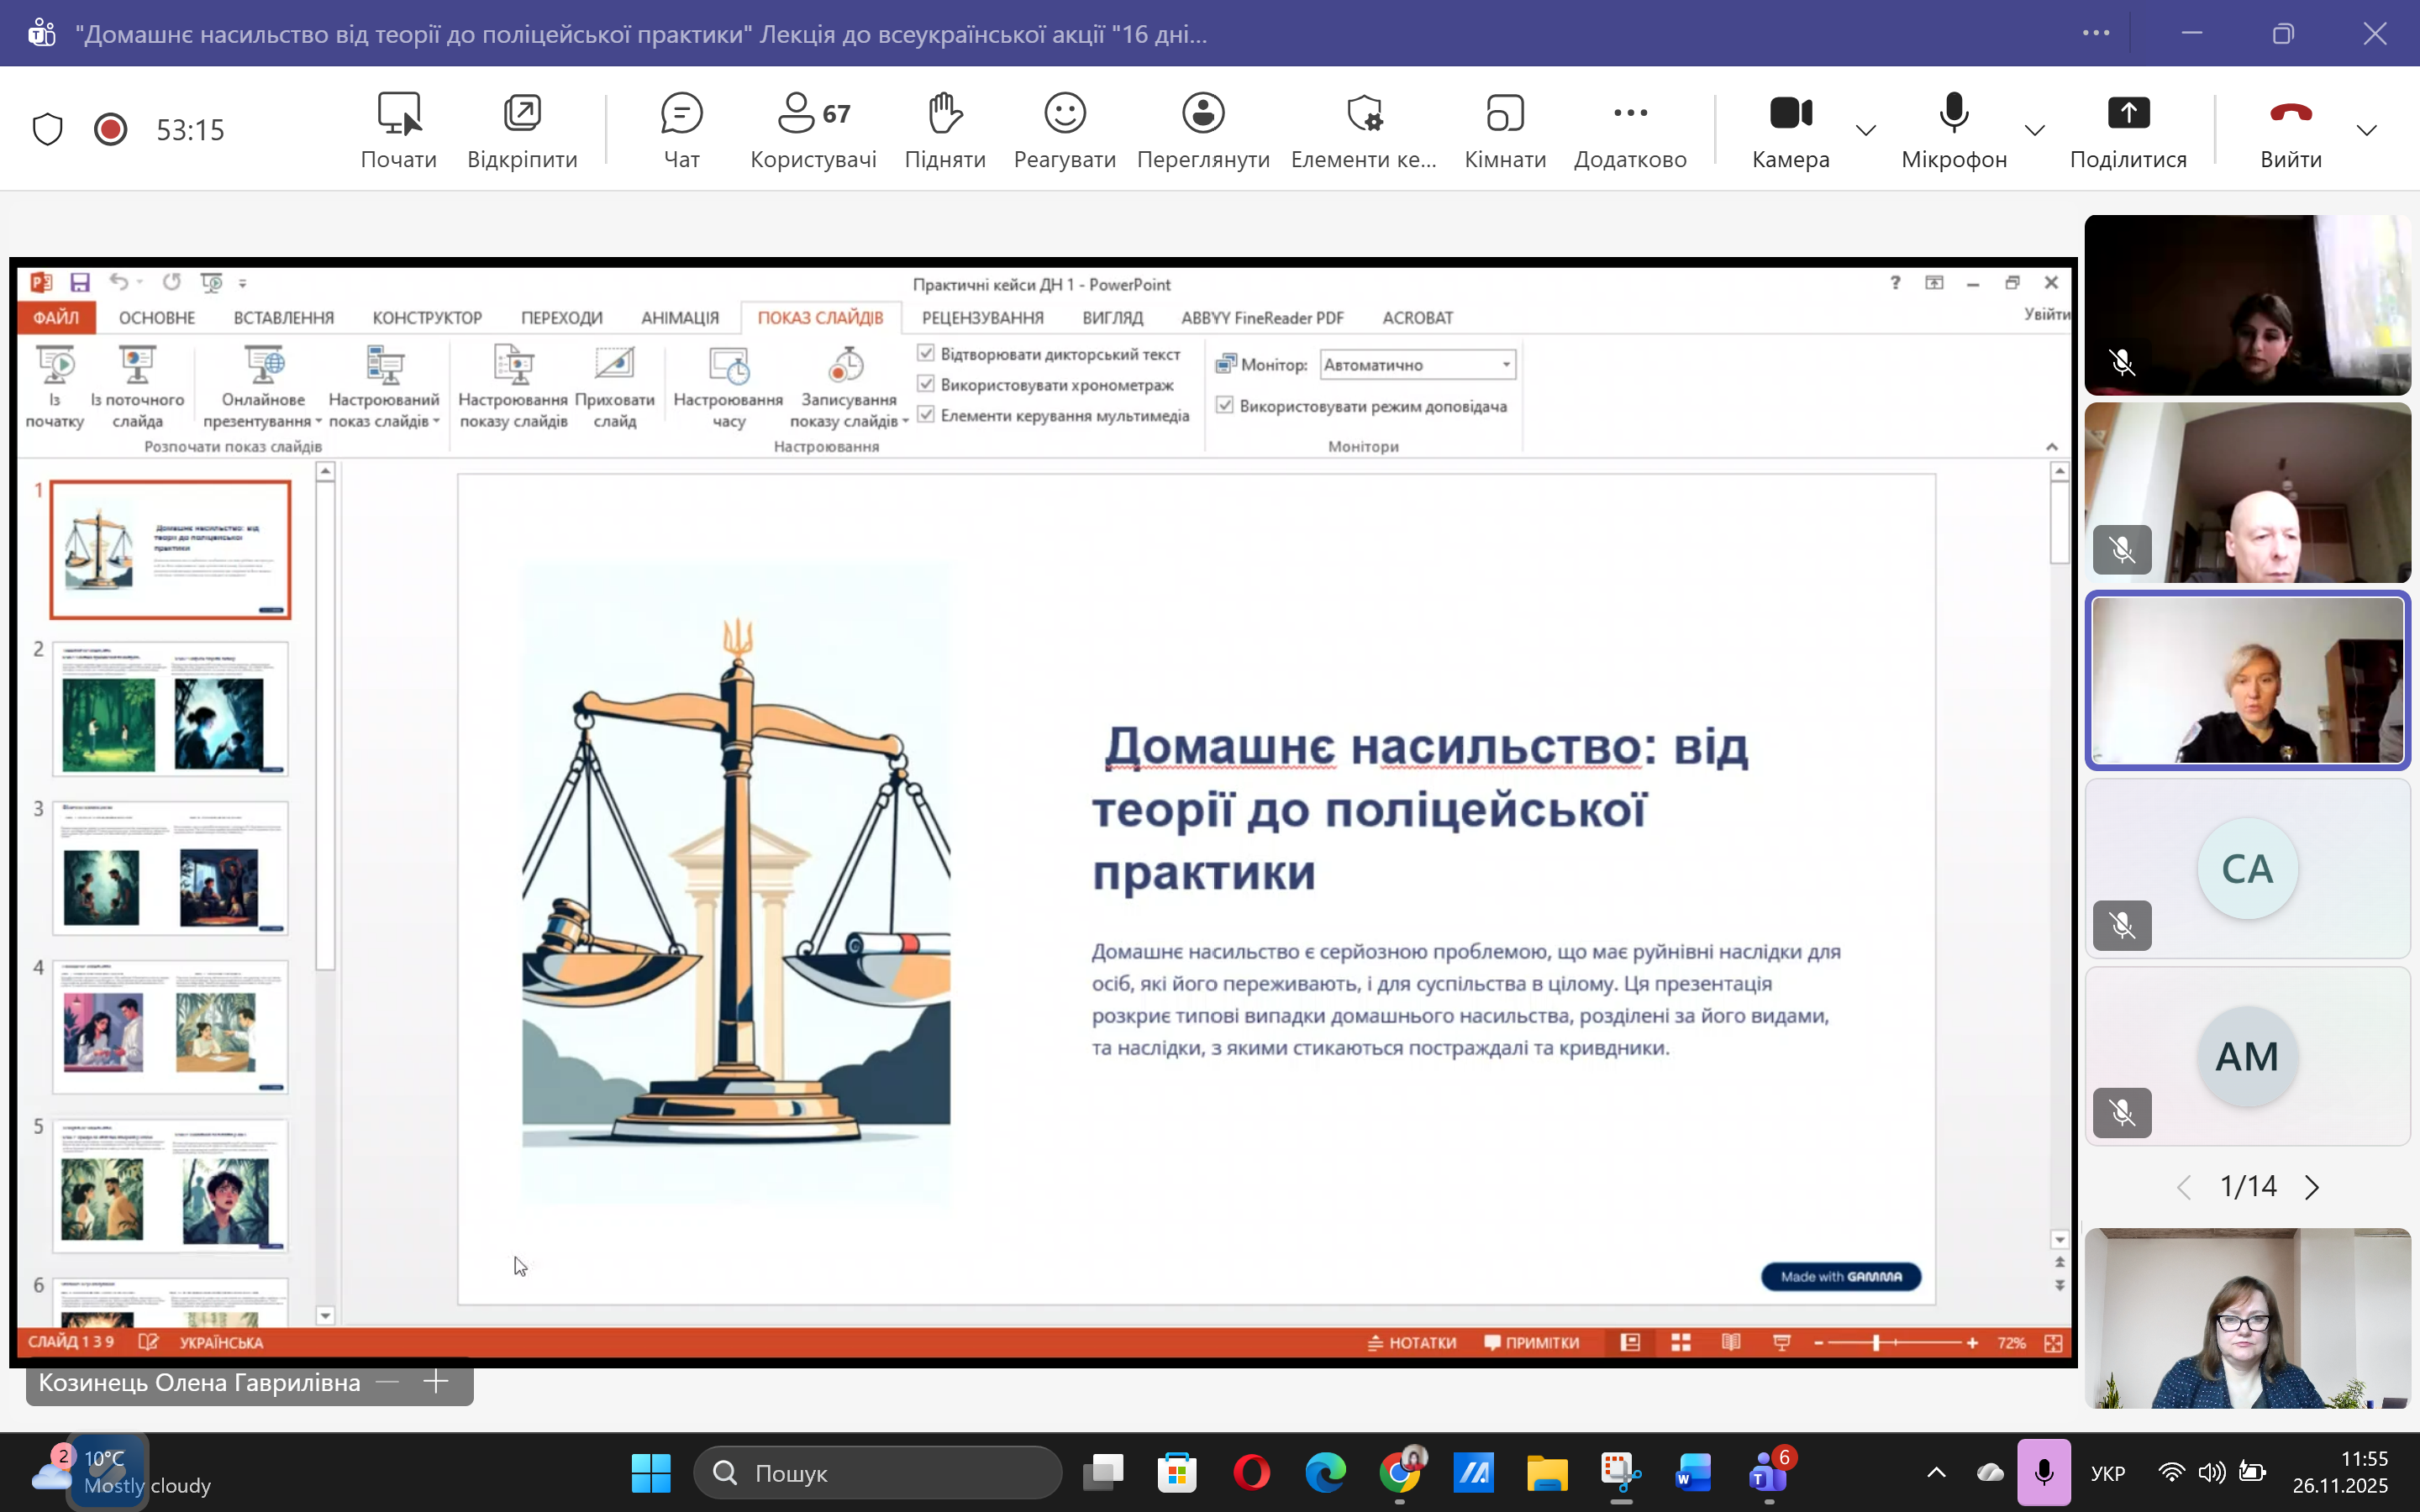Select slide 3 thumbnail
The width and height of the screenshot is (2420, 1512).
coord(170,868)
